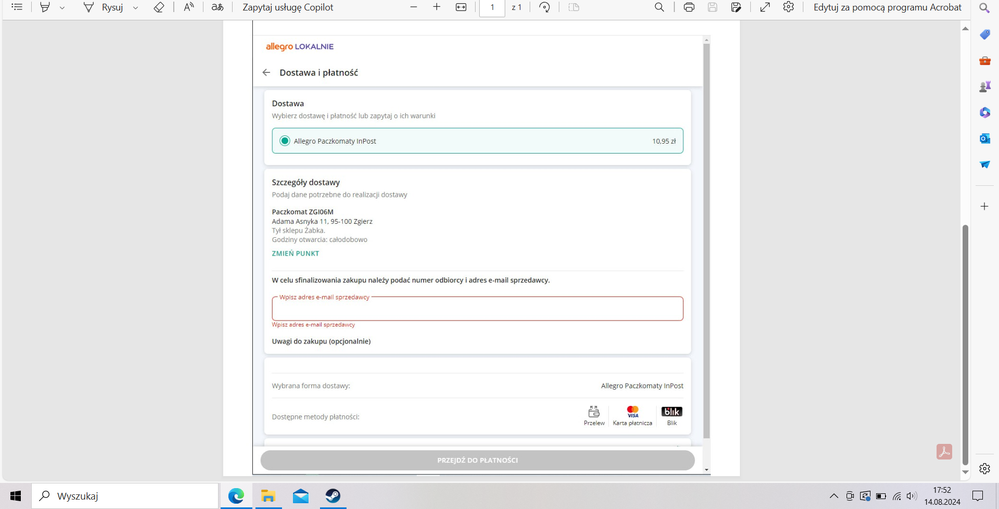The width and height of the screenshot is (999, 509).
Task: Open the notification center icon
Action: 977,496
